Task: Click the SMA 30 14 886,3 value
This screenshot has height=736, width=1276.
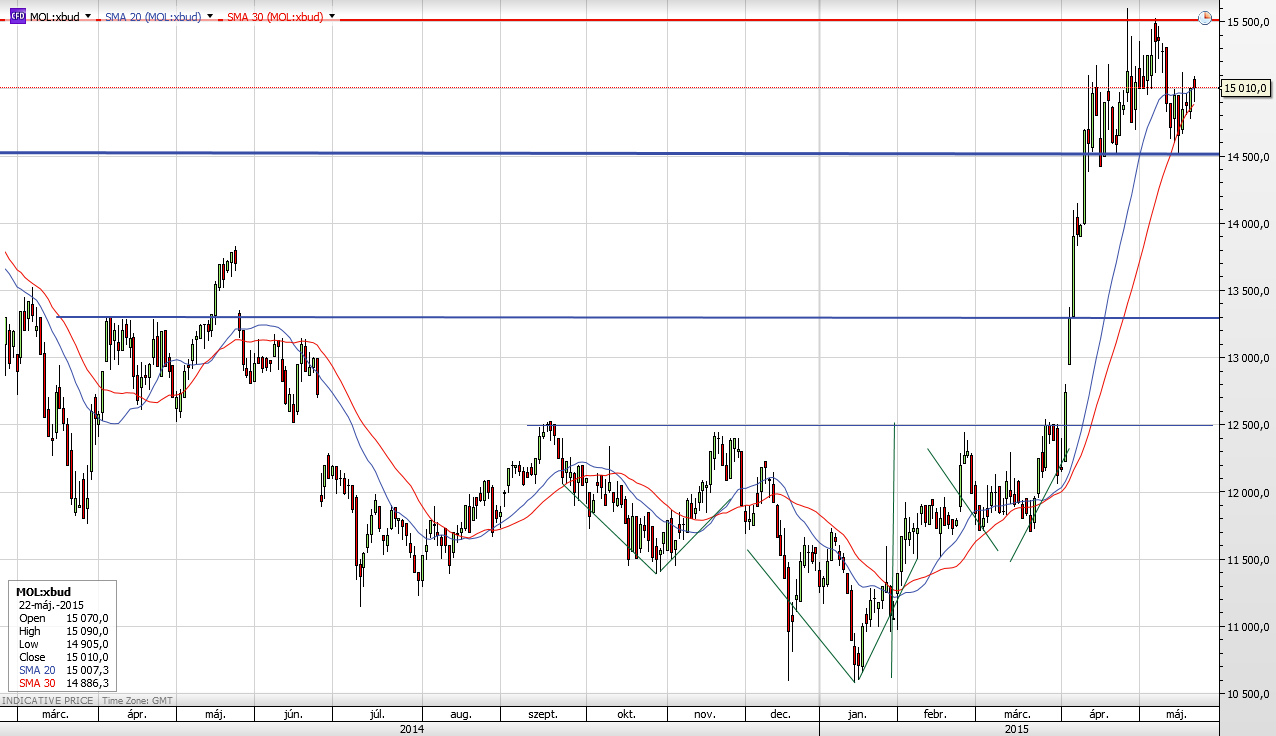Action: (85, 683)
